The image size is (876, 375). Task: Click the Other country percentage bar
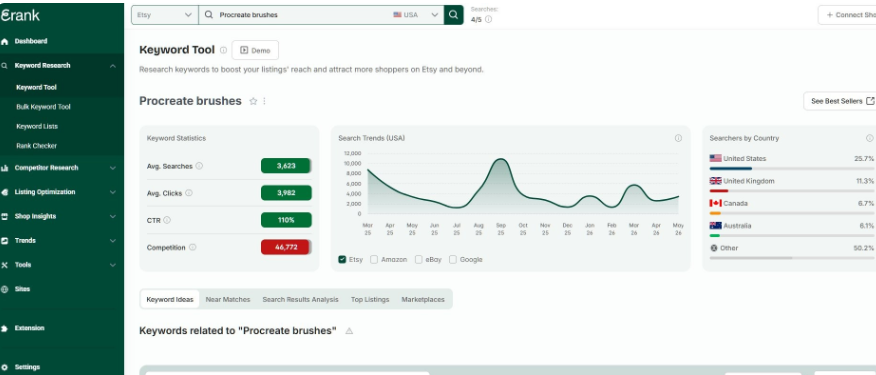(x=792, y=258)
